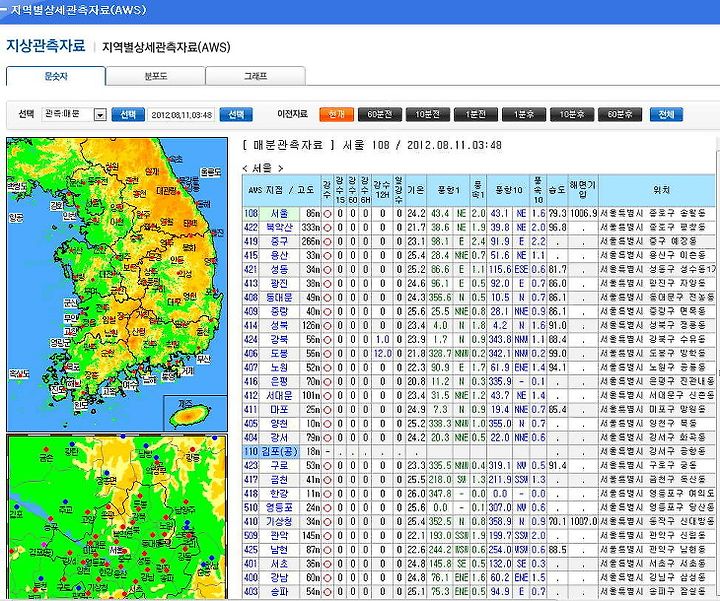
Task: Advance with the 60분후 button
Action: [620, 114]
